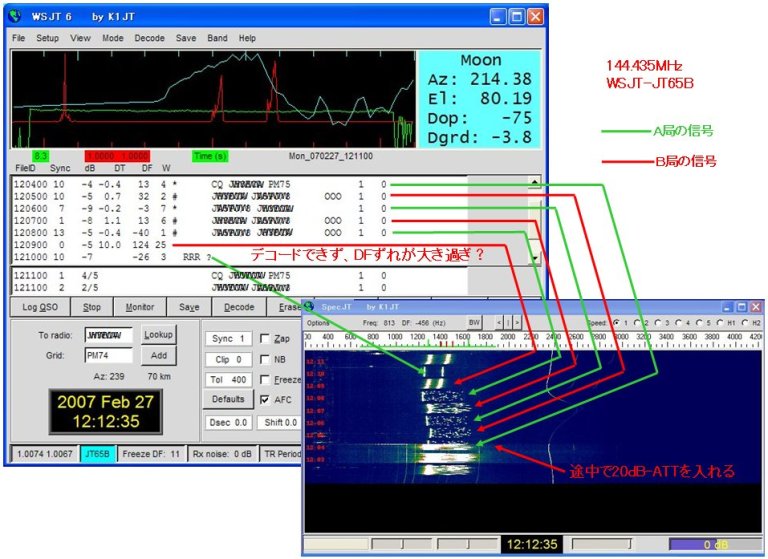Enable the Zap checkbox
Screen dimensions: 768x559
click(265, 339)
